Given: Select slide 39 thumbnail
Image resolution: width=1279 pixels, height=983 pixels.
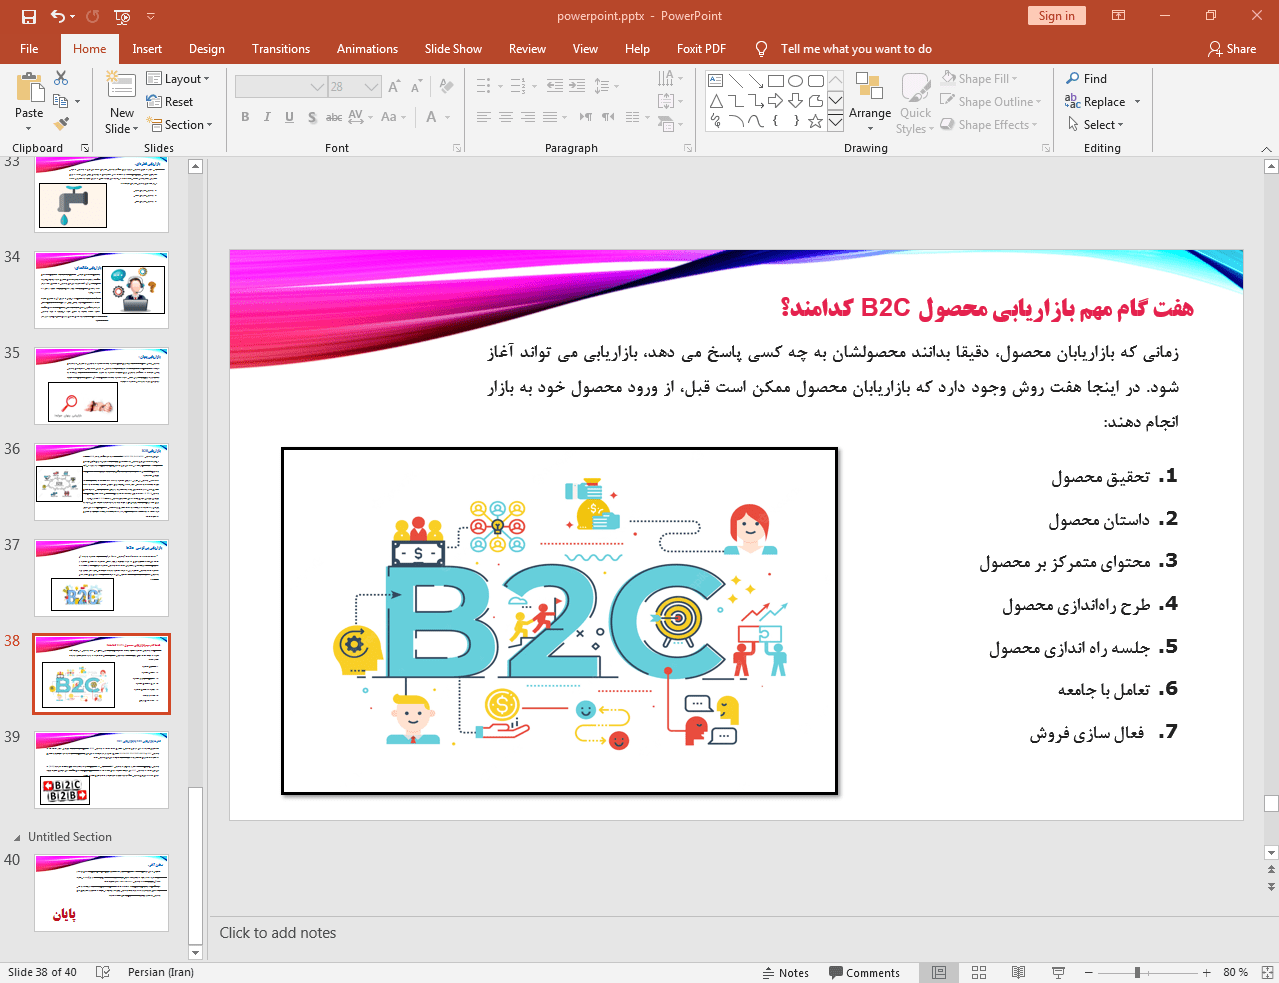Looking at the screenshot, I should pyautogui.click(x=101, y=770).
